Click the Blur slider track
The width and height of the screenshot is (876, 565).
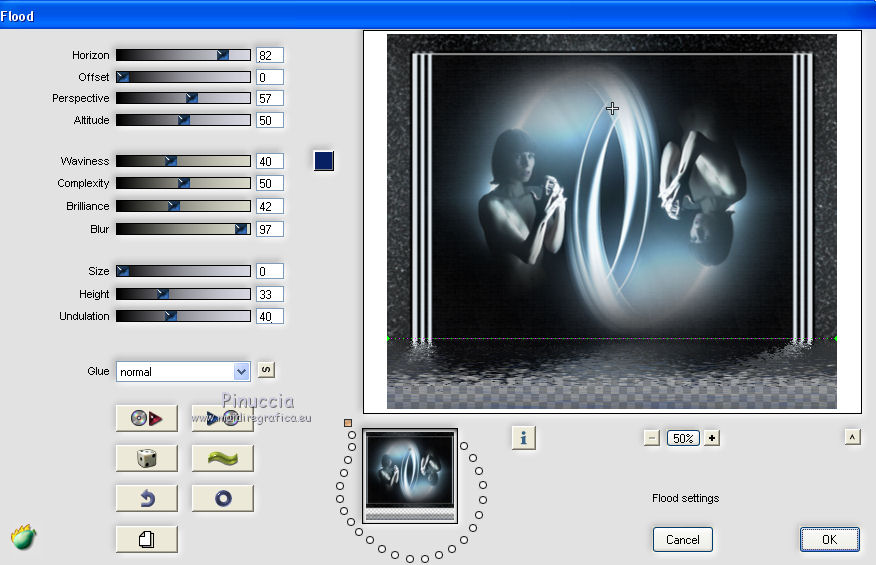183,229
